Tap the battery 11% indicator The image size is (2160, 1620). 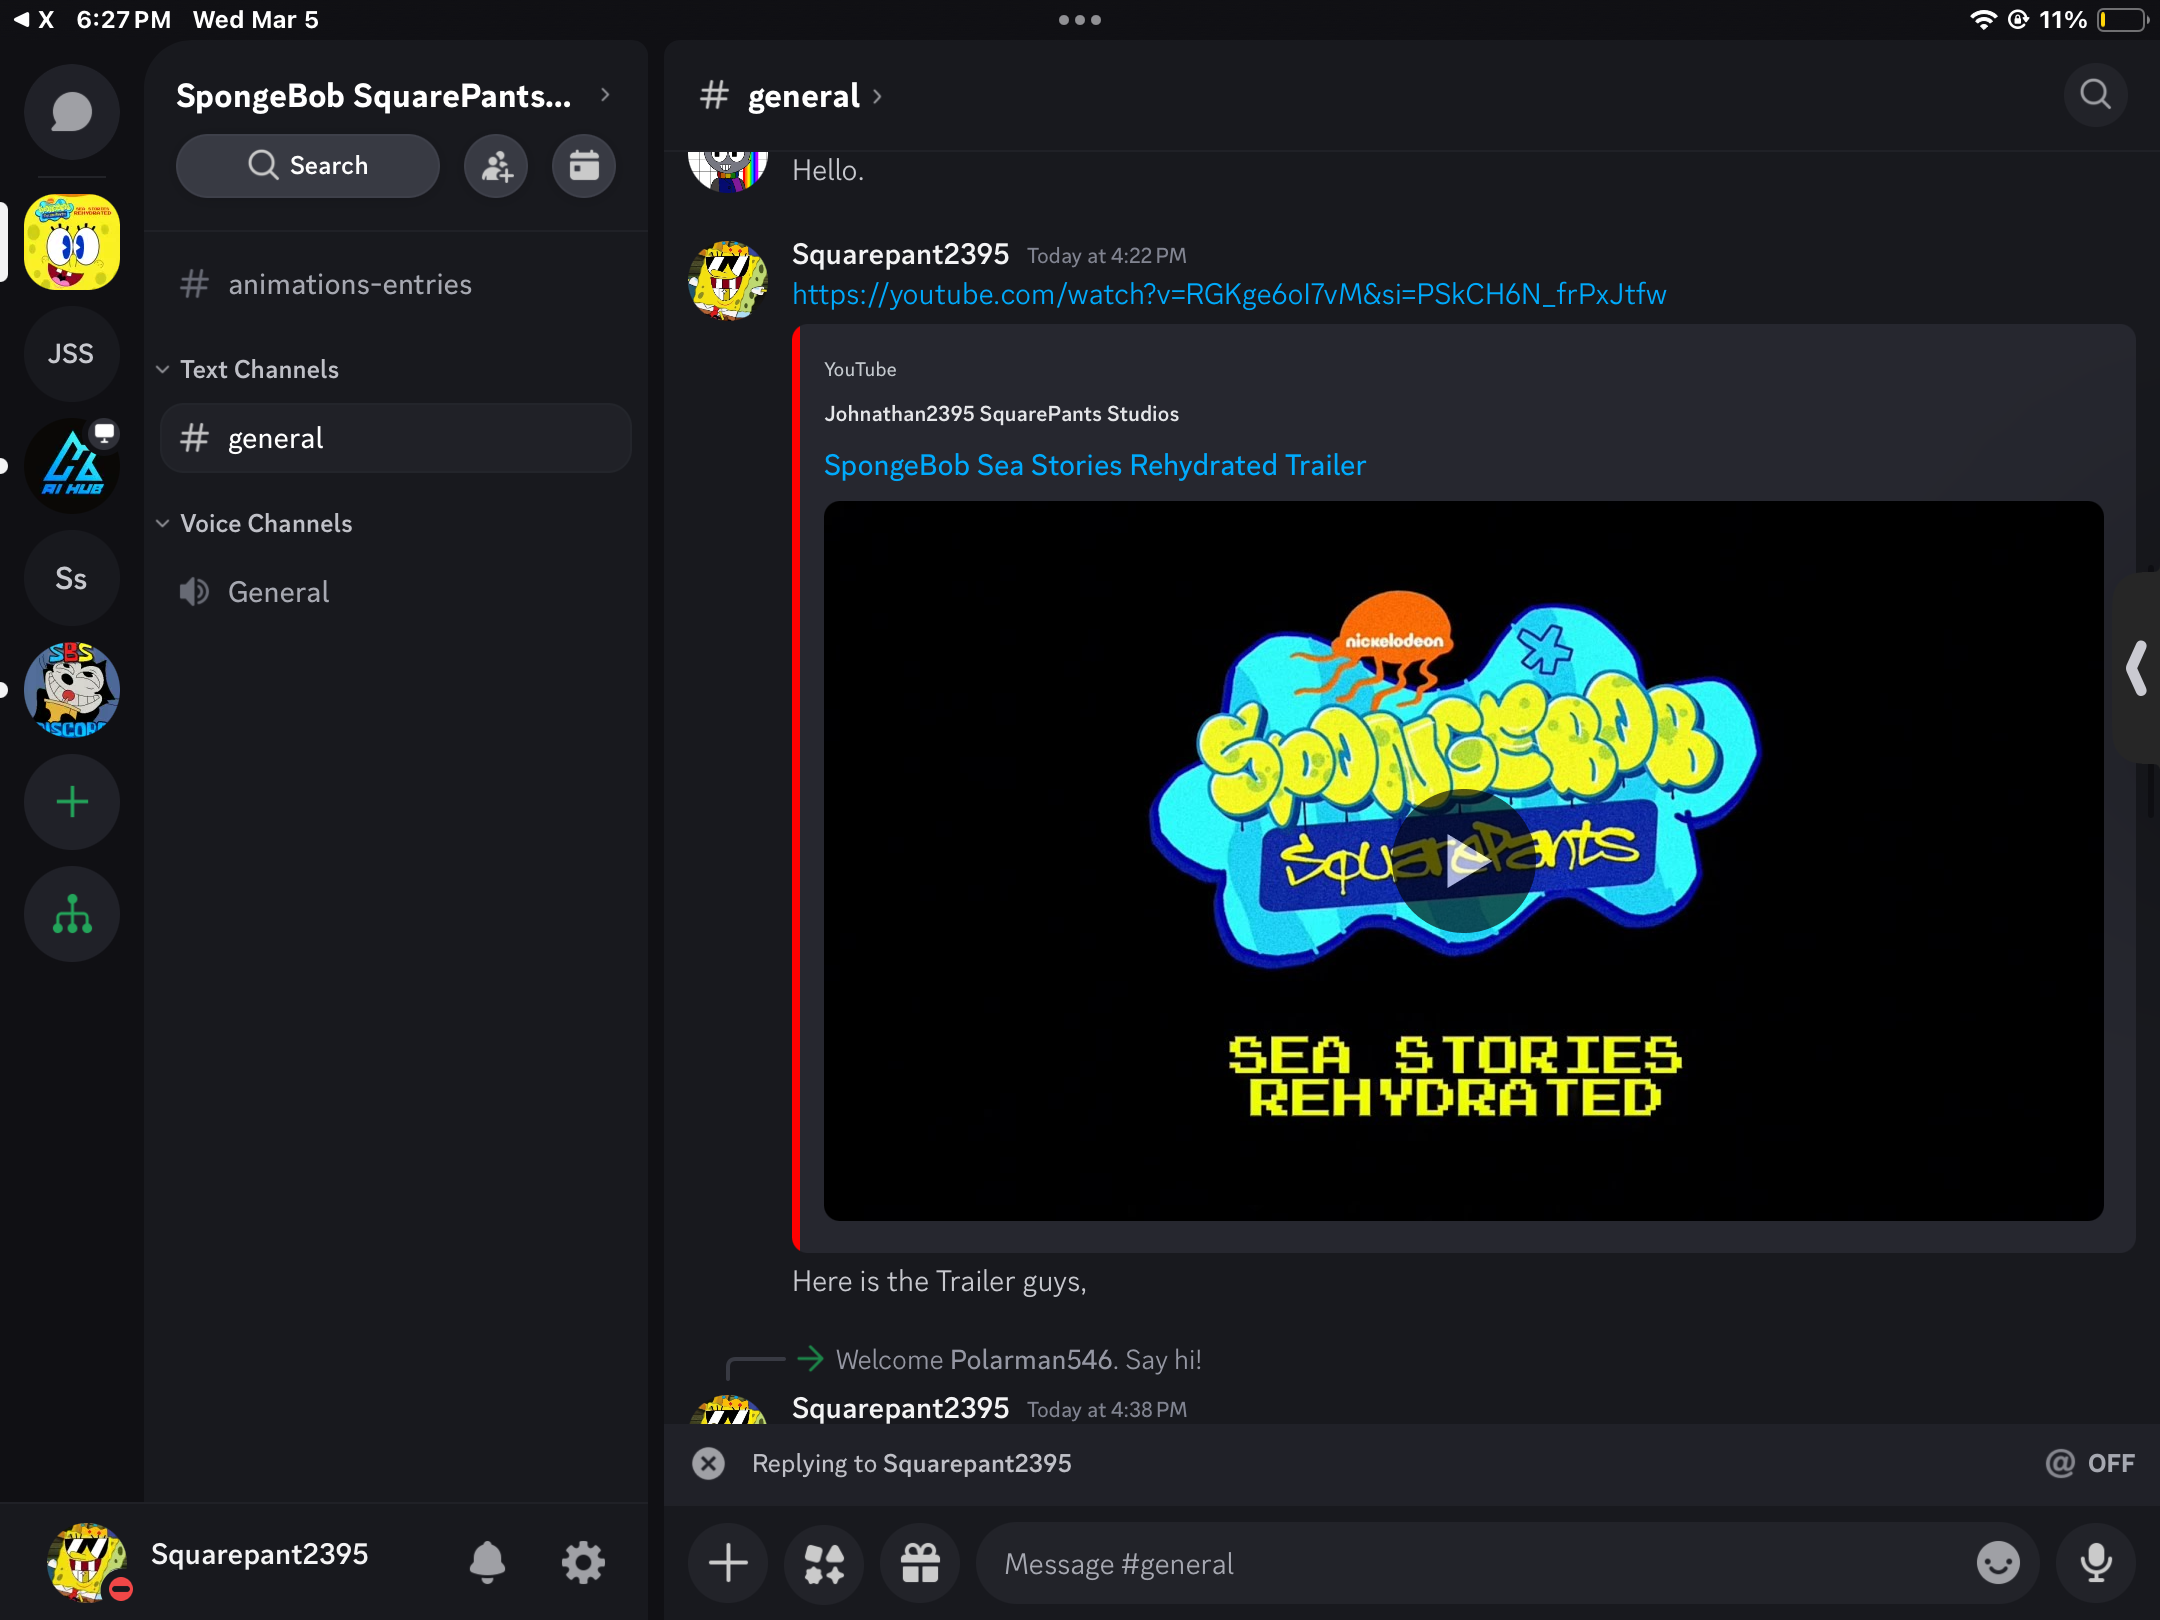2094,20
